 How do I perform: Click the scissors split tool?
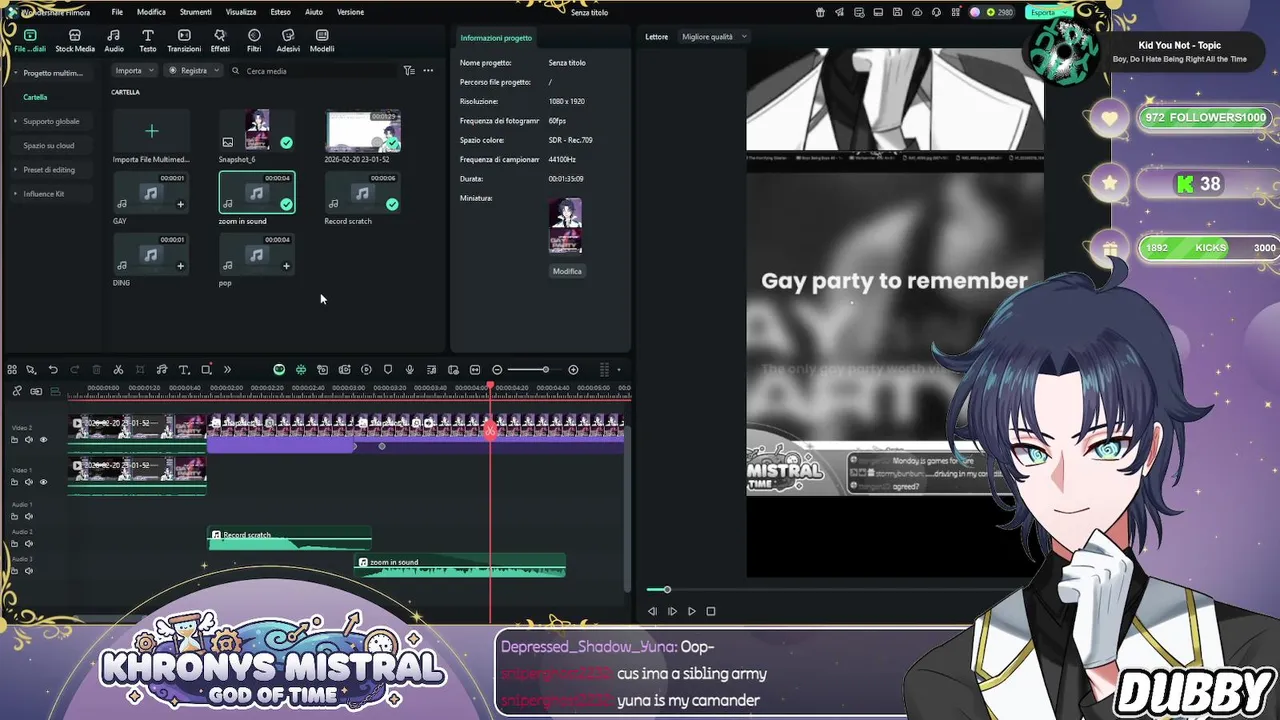(x=118, y=370)
